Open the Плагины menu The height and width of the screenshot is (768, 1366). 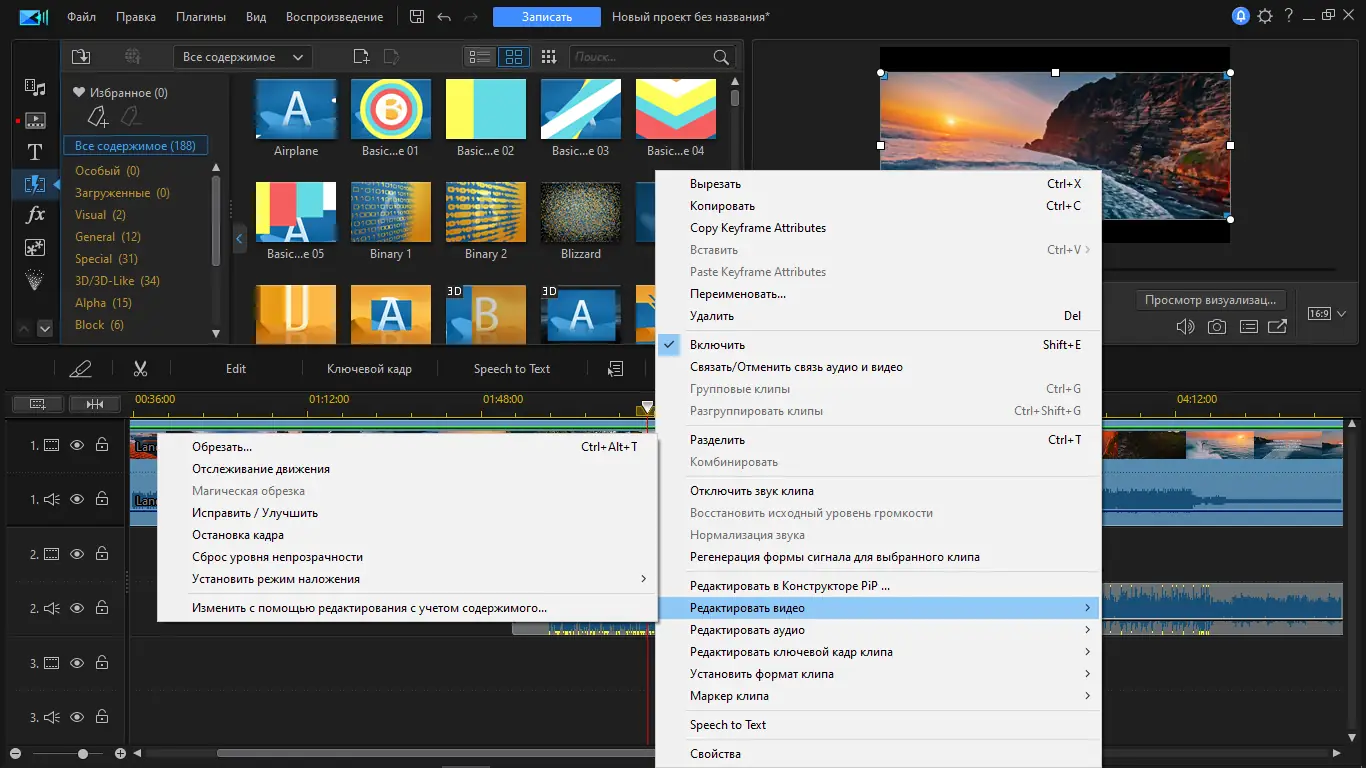pyautogui.click(x=200, y=17)
